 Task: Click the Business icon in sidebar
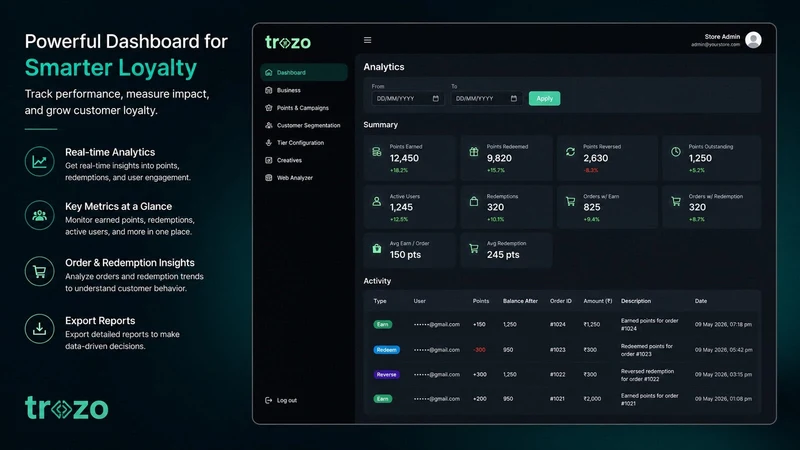(x=269, y=90)
